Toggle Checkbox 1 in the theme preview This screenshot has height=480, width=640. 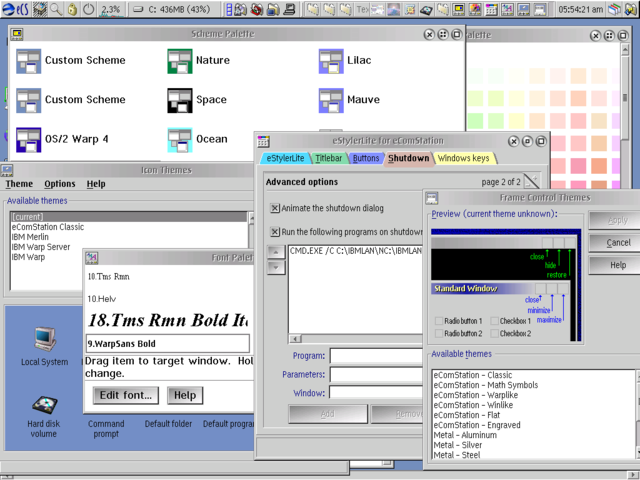click(x=492, y=321)
